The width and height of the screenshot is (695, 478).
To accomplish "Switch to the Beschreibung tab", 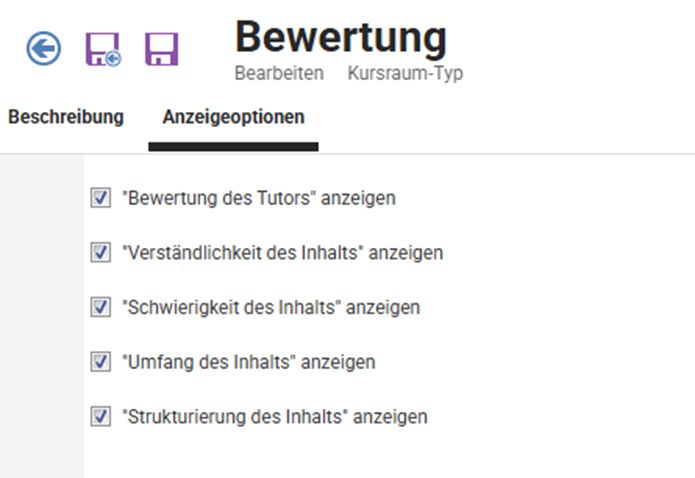I will (66, 117).
